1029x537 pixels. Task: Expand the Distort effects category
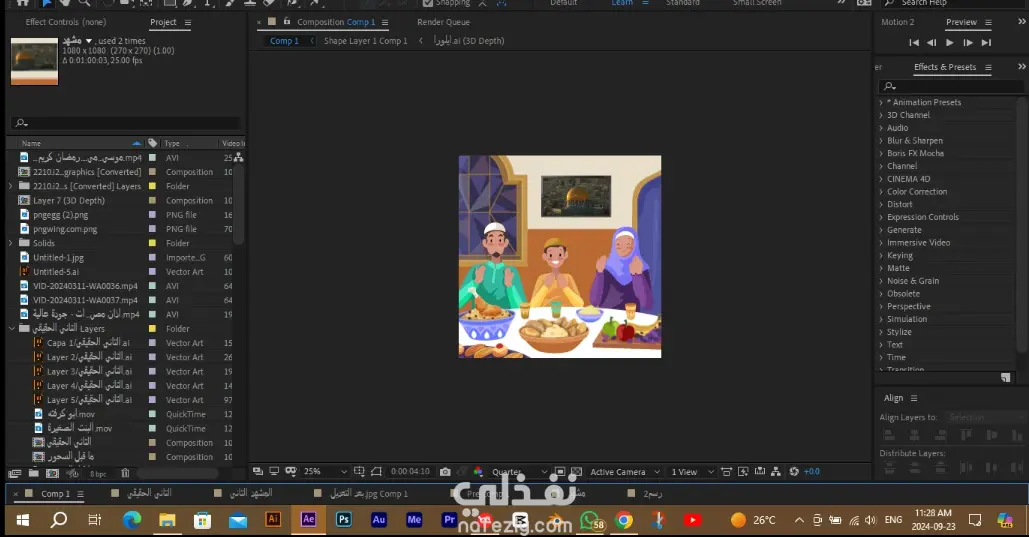pos(881,204)
